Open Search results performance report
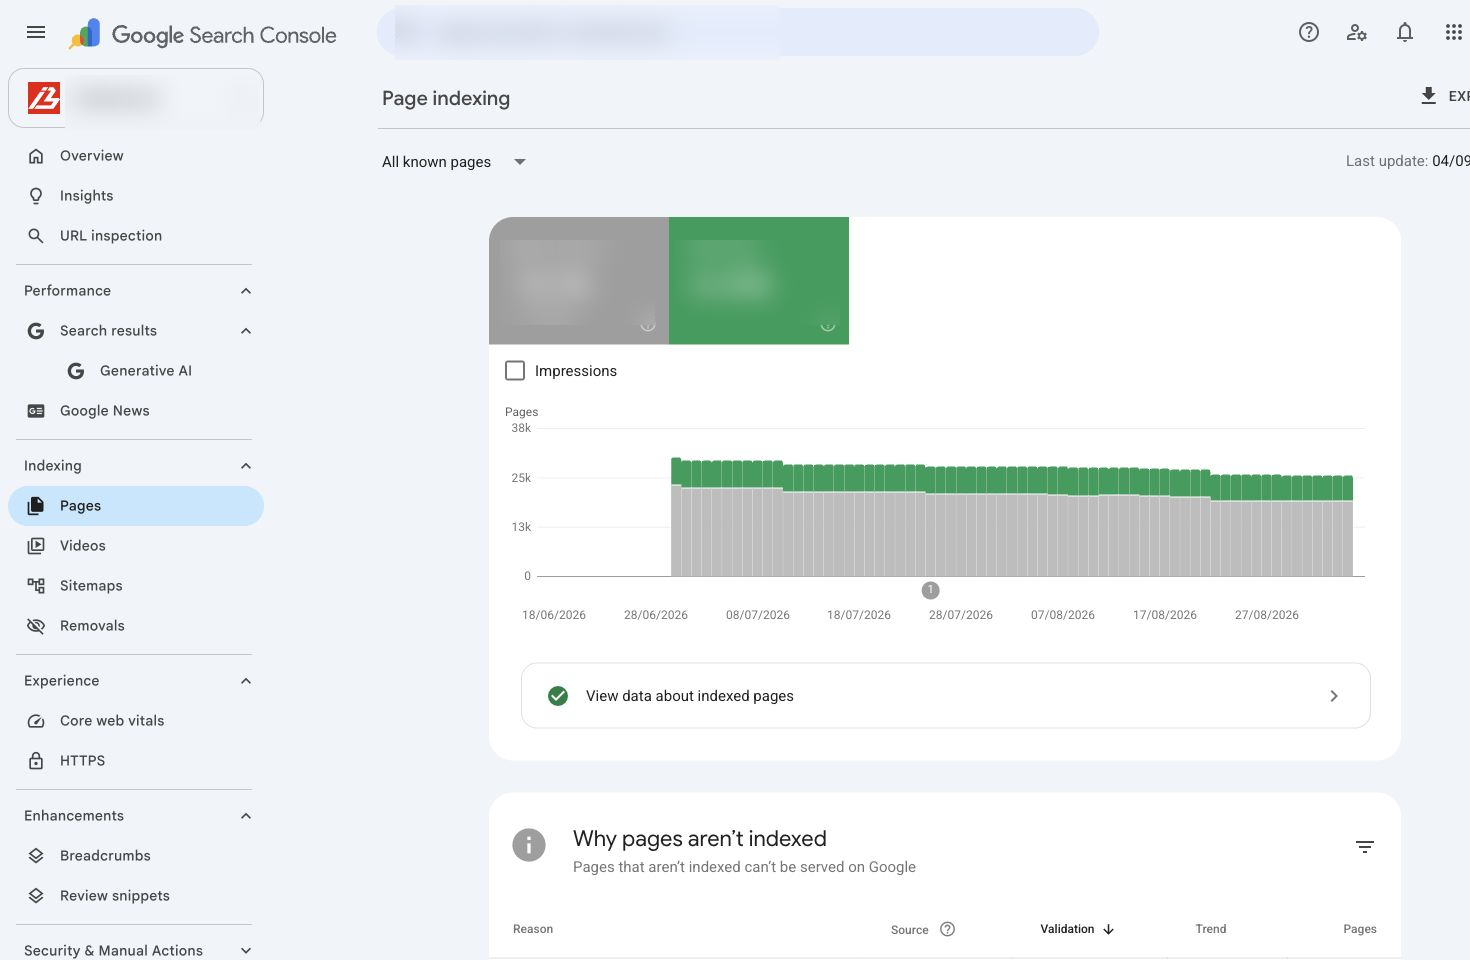1470x960 pixels. point(108,331)
